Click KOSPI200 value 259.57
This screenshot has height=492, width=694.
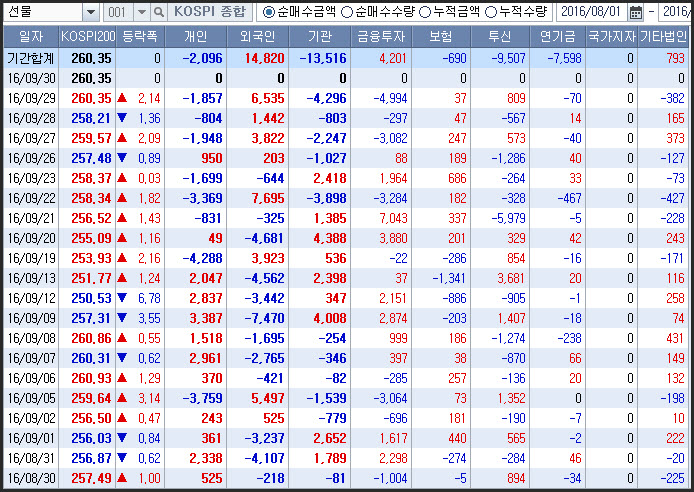[92, 138]
